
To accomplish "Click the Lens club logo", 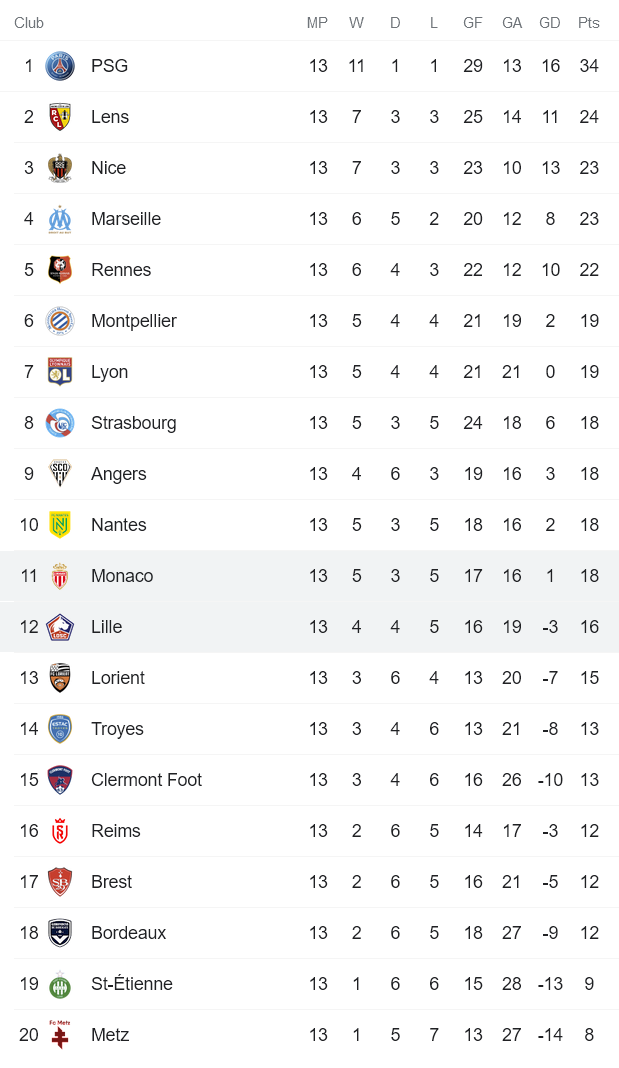I will [x=60, y=117].
